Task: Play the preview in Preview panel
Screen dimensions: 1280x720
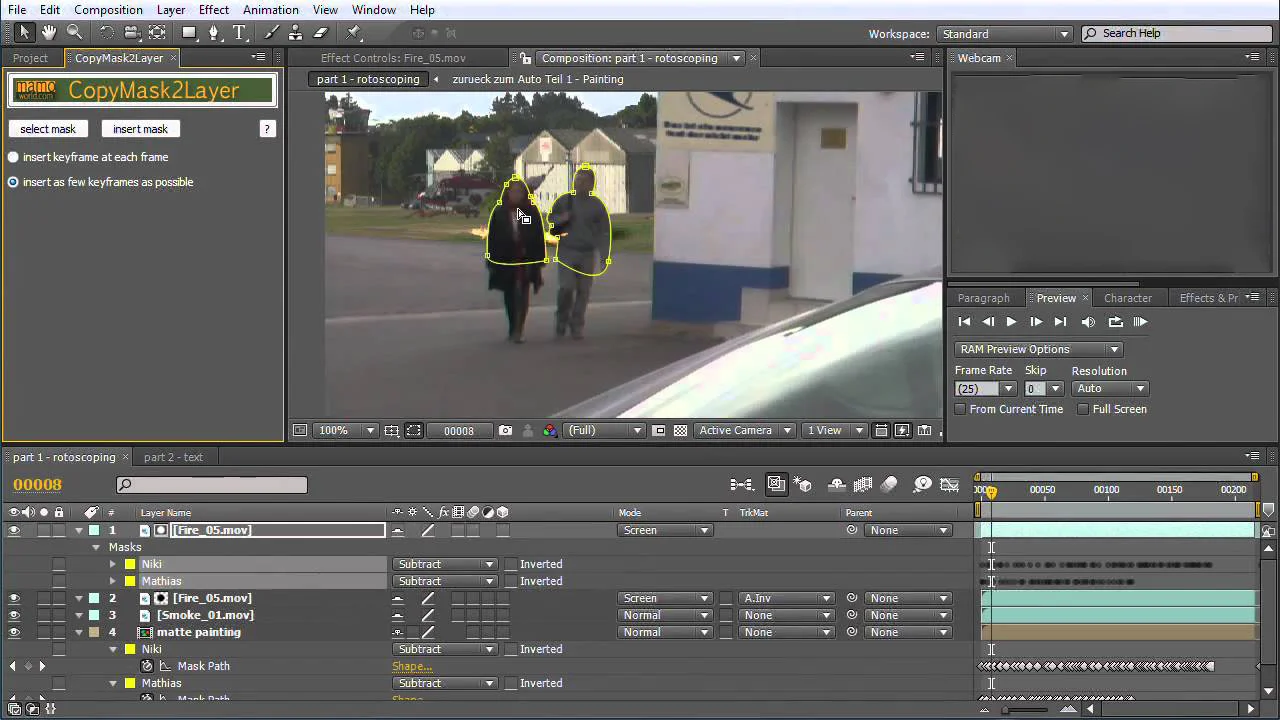Action: [x=1011, y=322]
